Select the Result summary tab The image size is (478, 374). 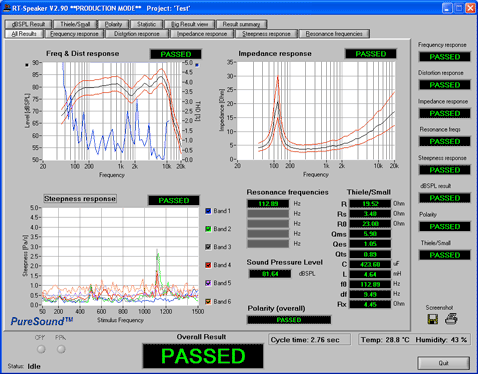pyautogui.click(x=241, y=24)
